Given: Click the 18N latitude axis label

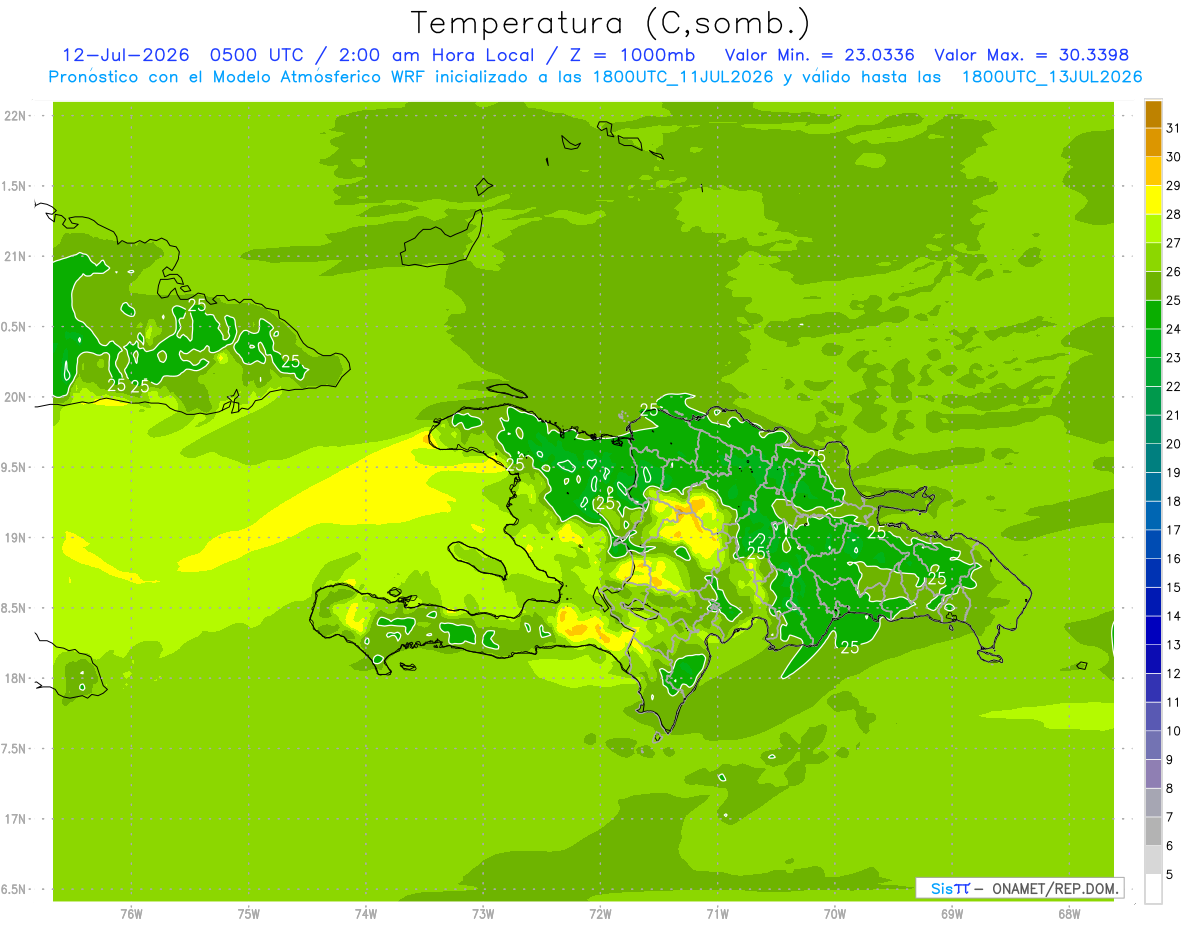Looking at the screenshot, I should click(16, 678).
